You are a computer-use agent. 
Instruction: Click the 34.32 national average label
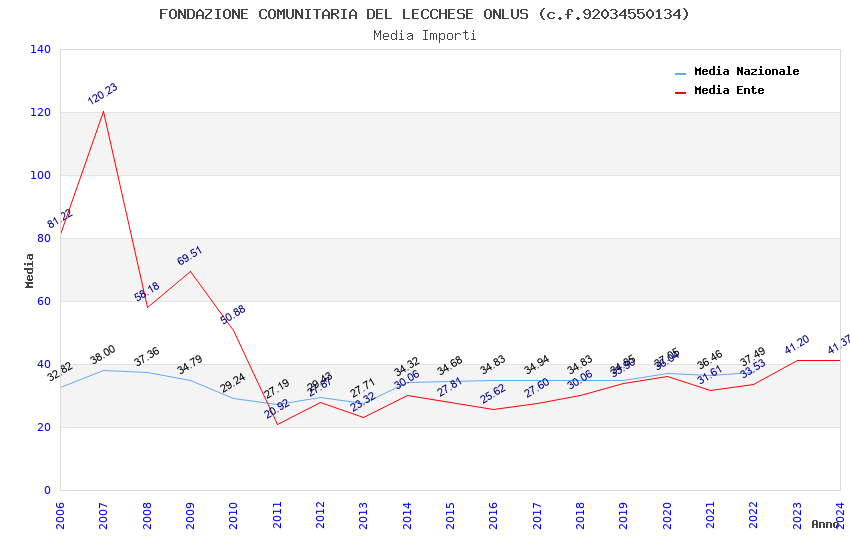click(407, 367)
